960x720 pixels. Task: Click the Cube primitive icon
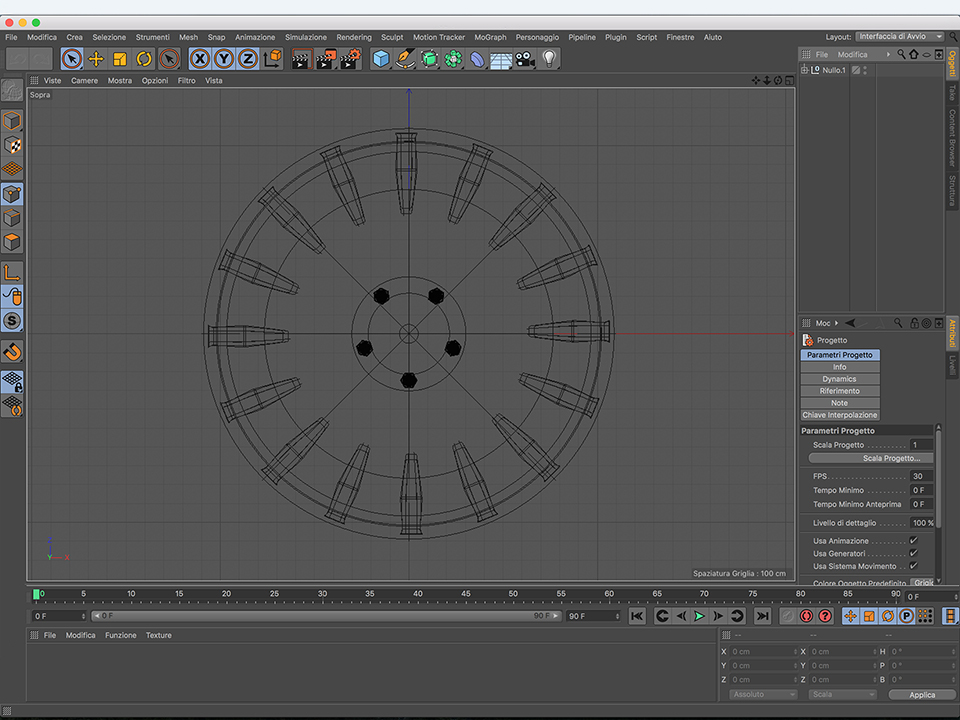tap(381, 59)
